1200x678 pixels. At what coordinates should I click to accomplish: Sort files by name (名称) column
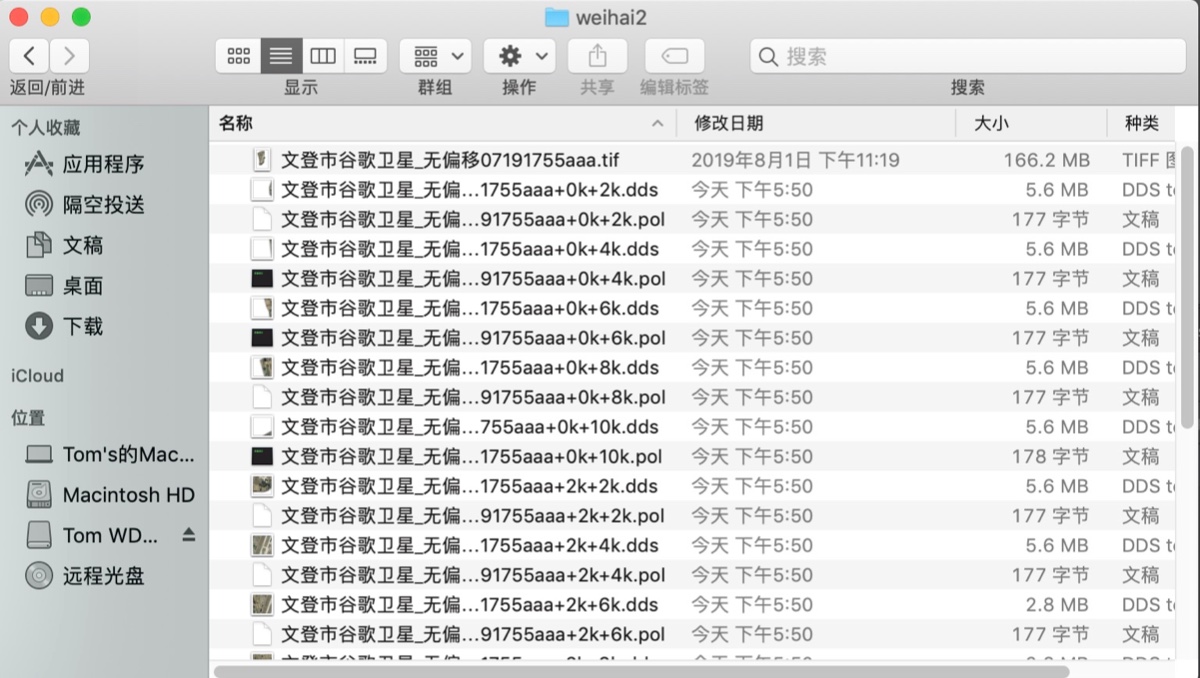click(440, 123)
